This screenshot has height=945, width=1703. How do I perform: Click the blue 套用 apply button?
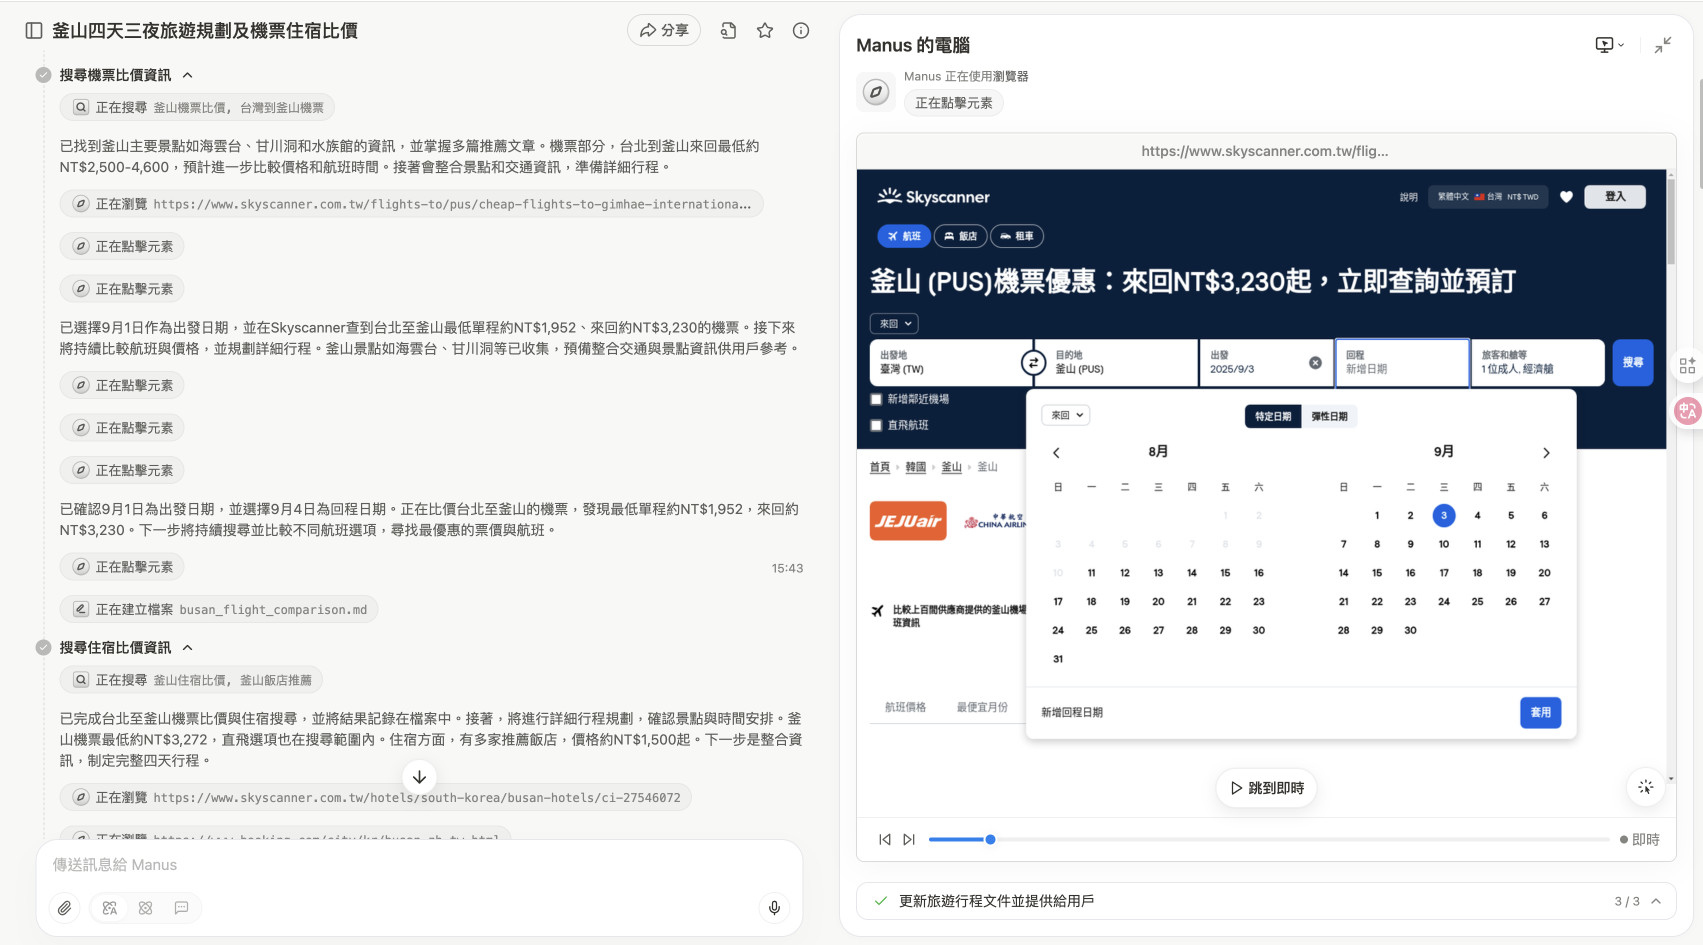(1541, 713)
